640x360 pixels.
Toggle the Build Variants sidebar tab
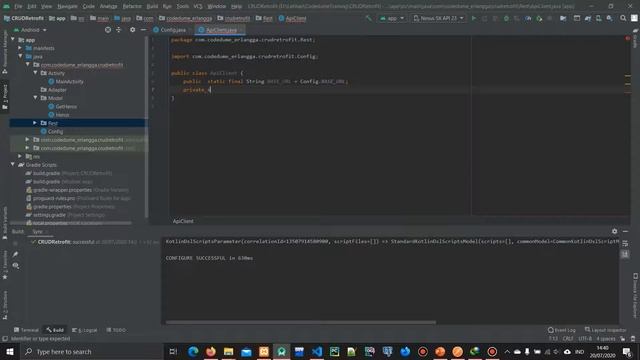coord(5,223)
